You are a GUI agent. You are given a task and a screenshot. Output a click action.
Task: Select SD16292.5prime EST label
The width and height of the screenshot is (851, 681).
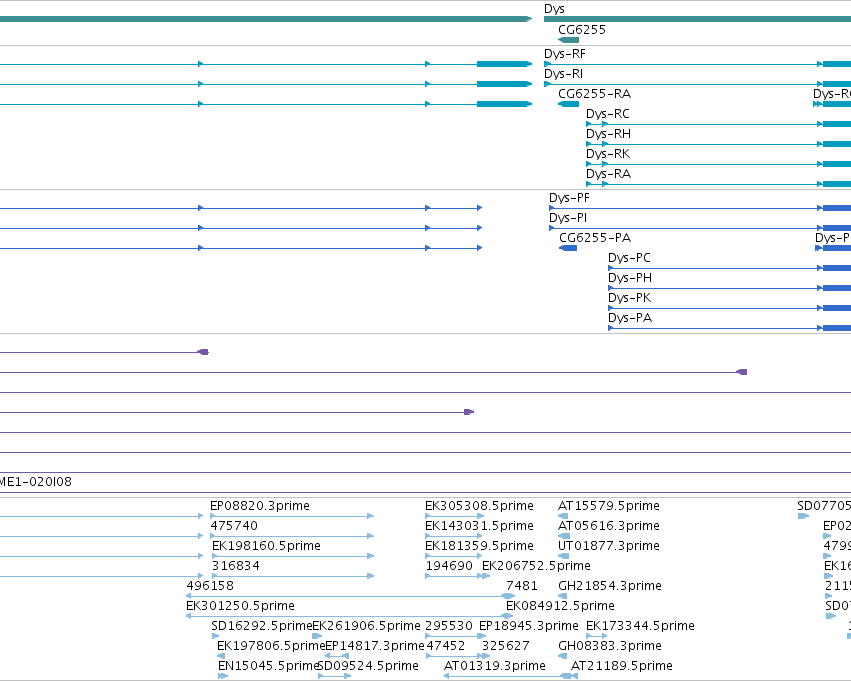[262, 627]
